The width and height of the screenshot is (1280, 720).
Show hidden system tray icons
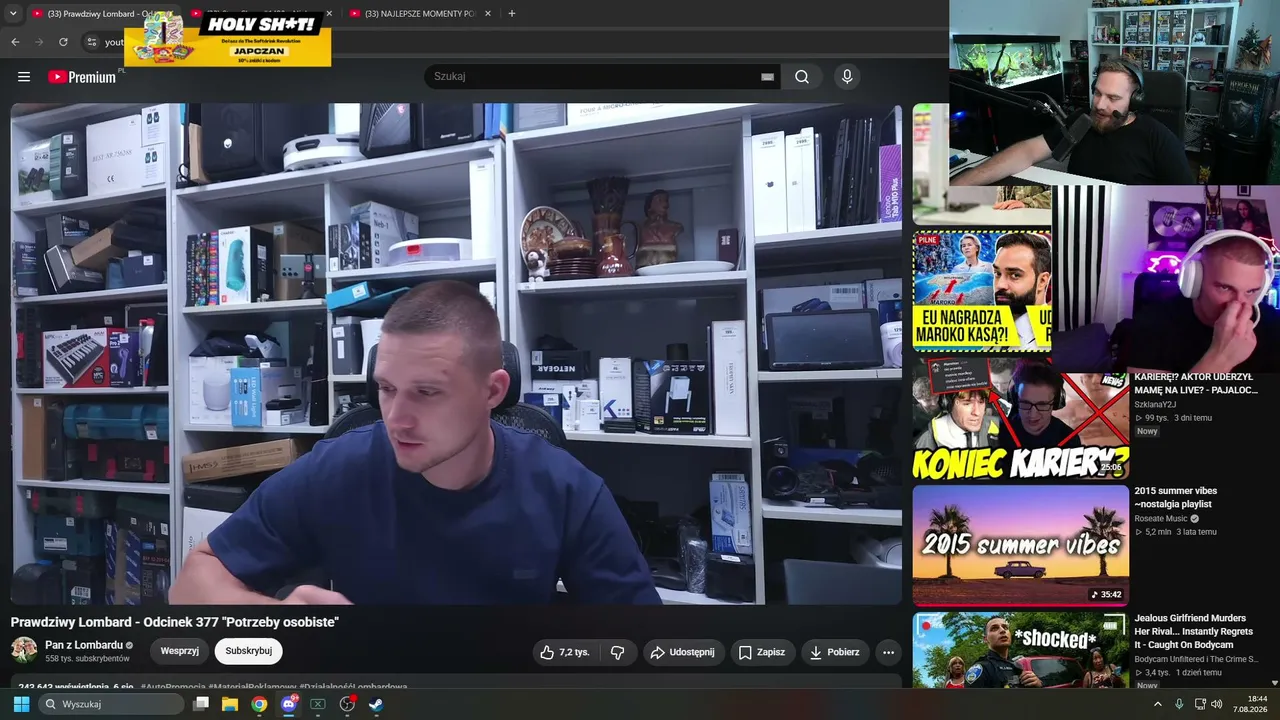(x=1158, y=704)
